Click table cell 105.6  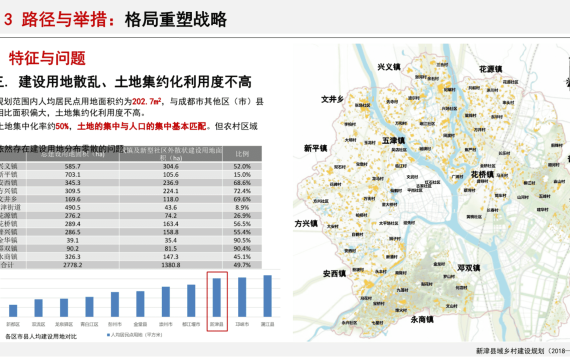click(170, 175)
